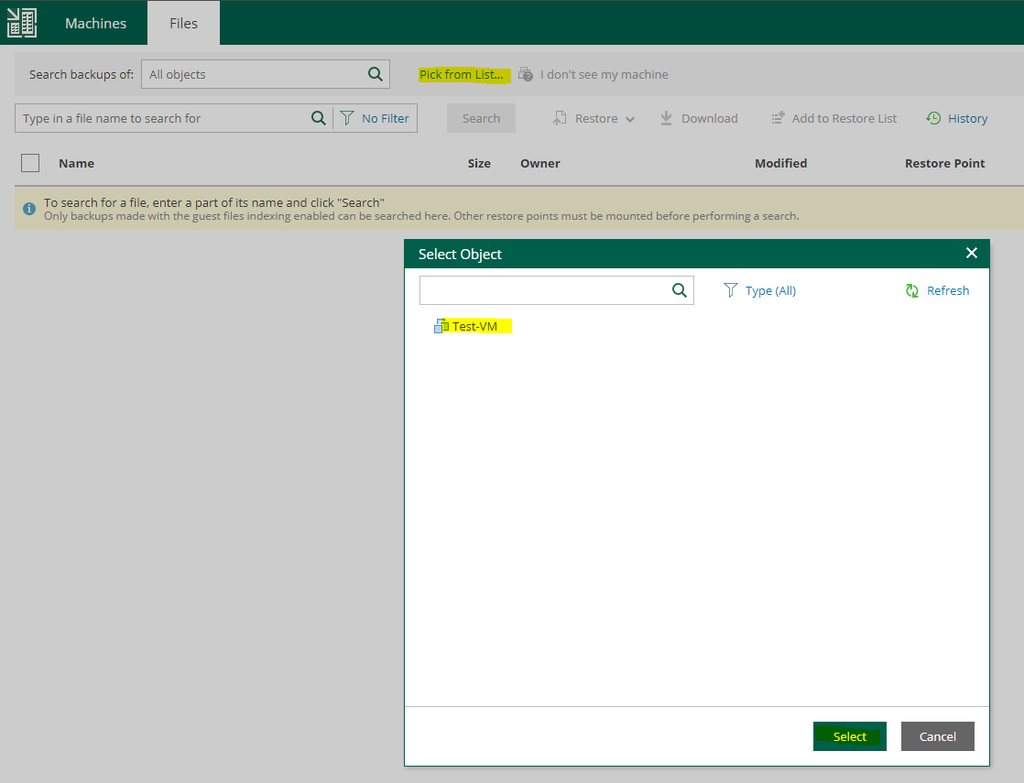Click the Veeam logo icon
The width and height of the screenshot is (1024, 783).
(x=22, y=23)
